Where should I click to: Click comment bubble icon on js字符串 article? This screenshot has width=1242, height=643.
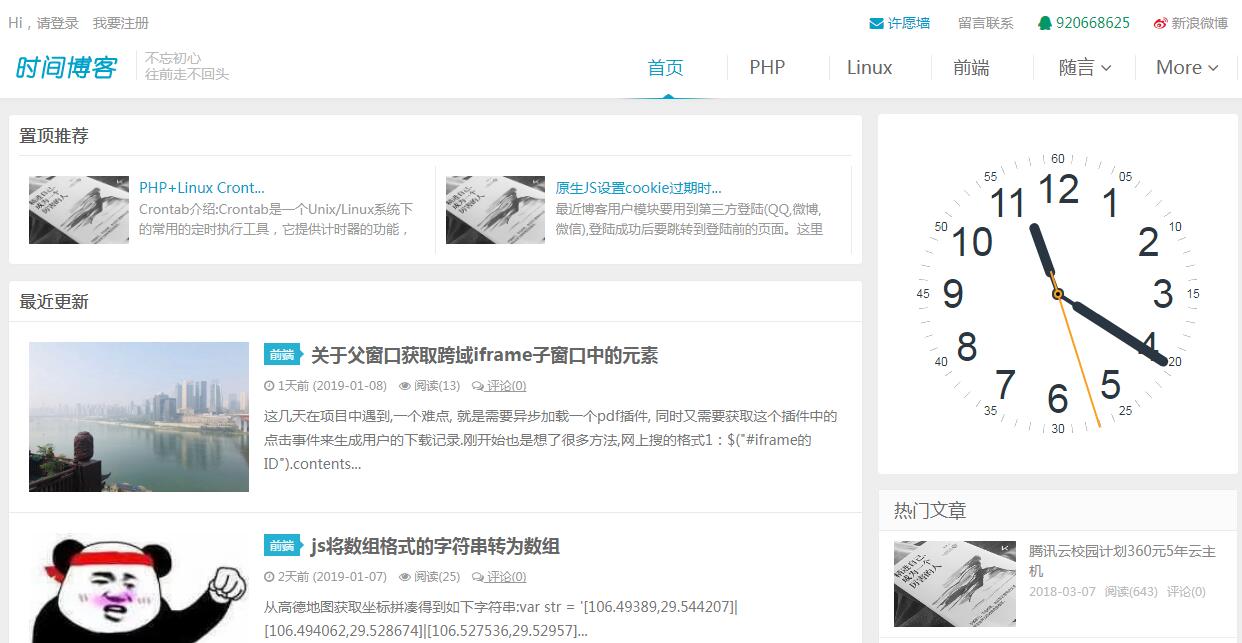(x=478, y=577)
